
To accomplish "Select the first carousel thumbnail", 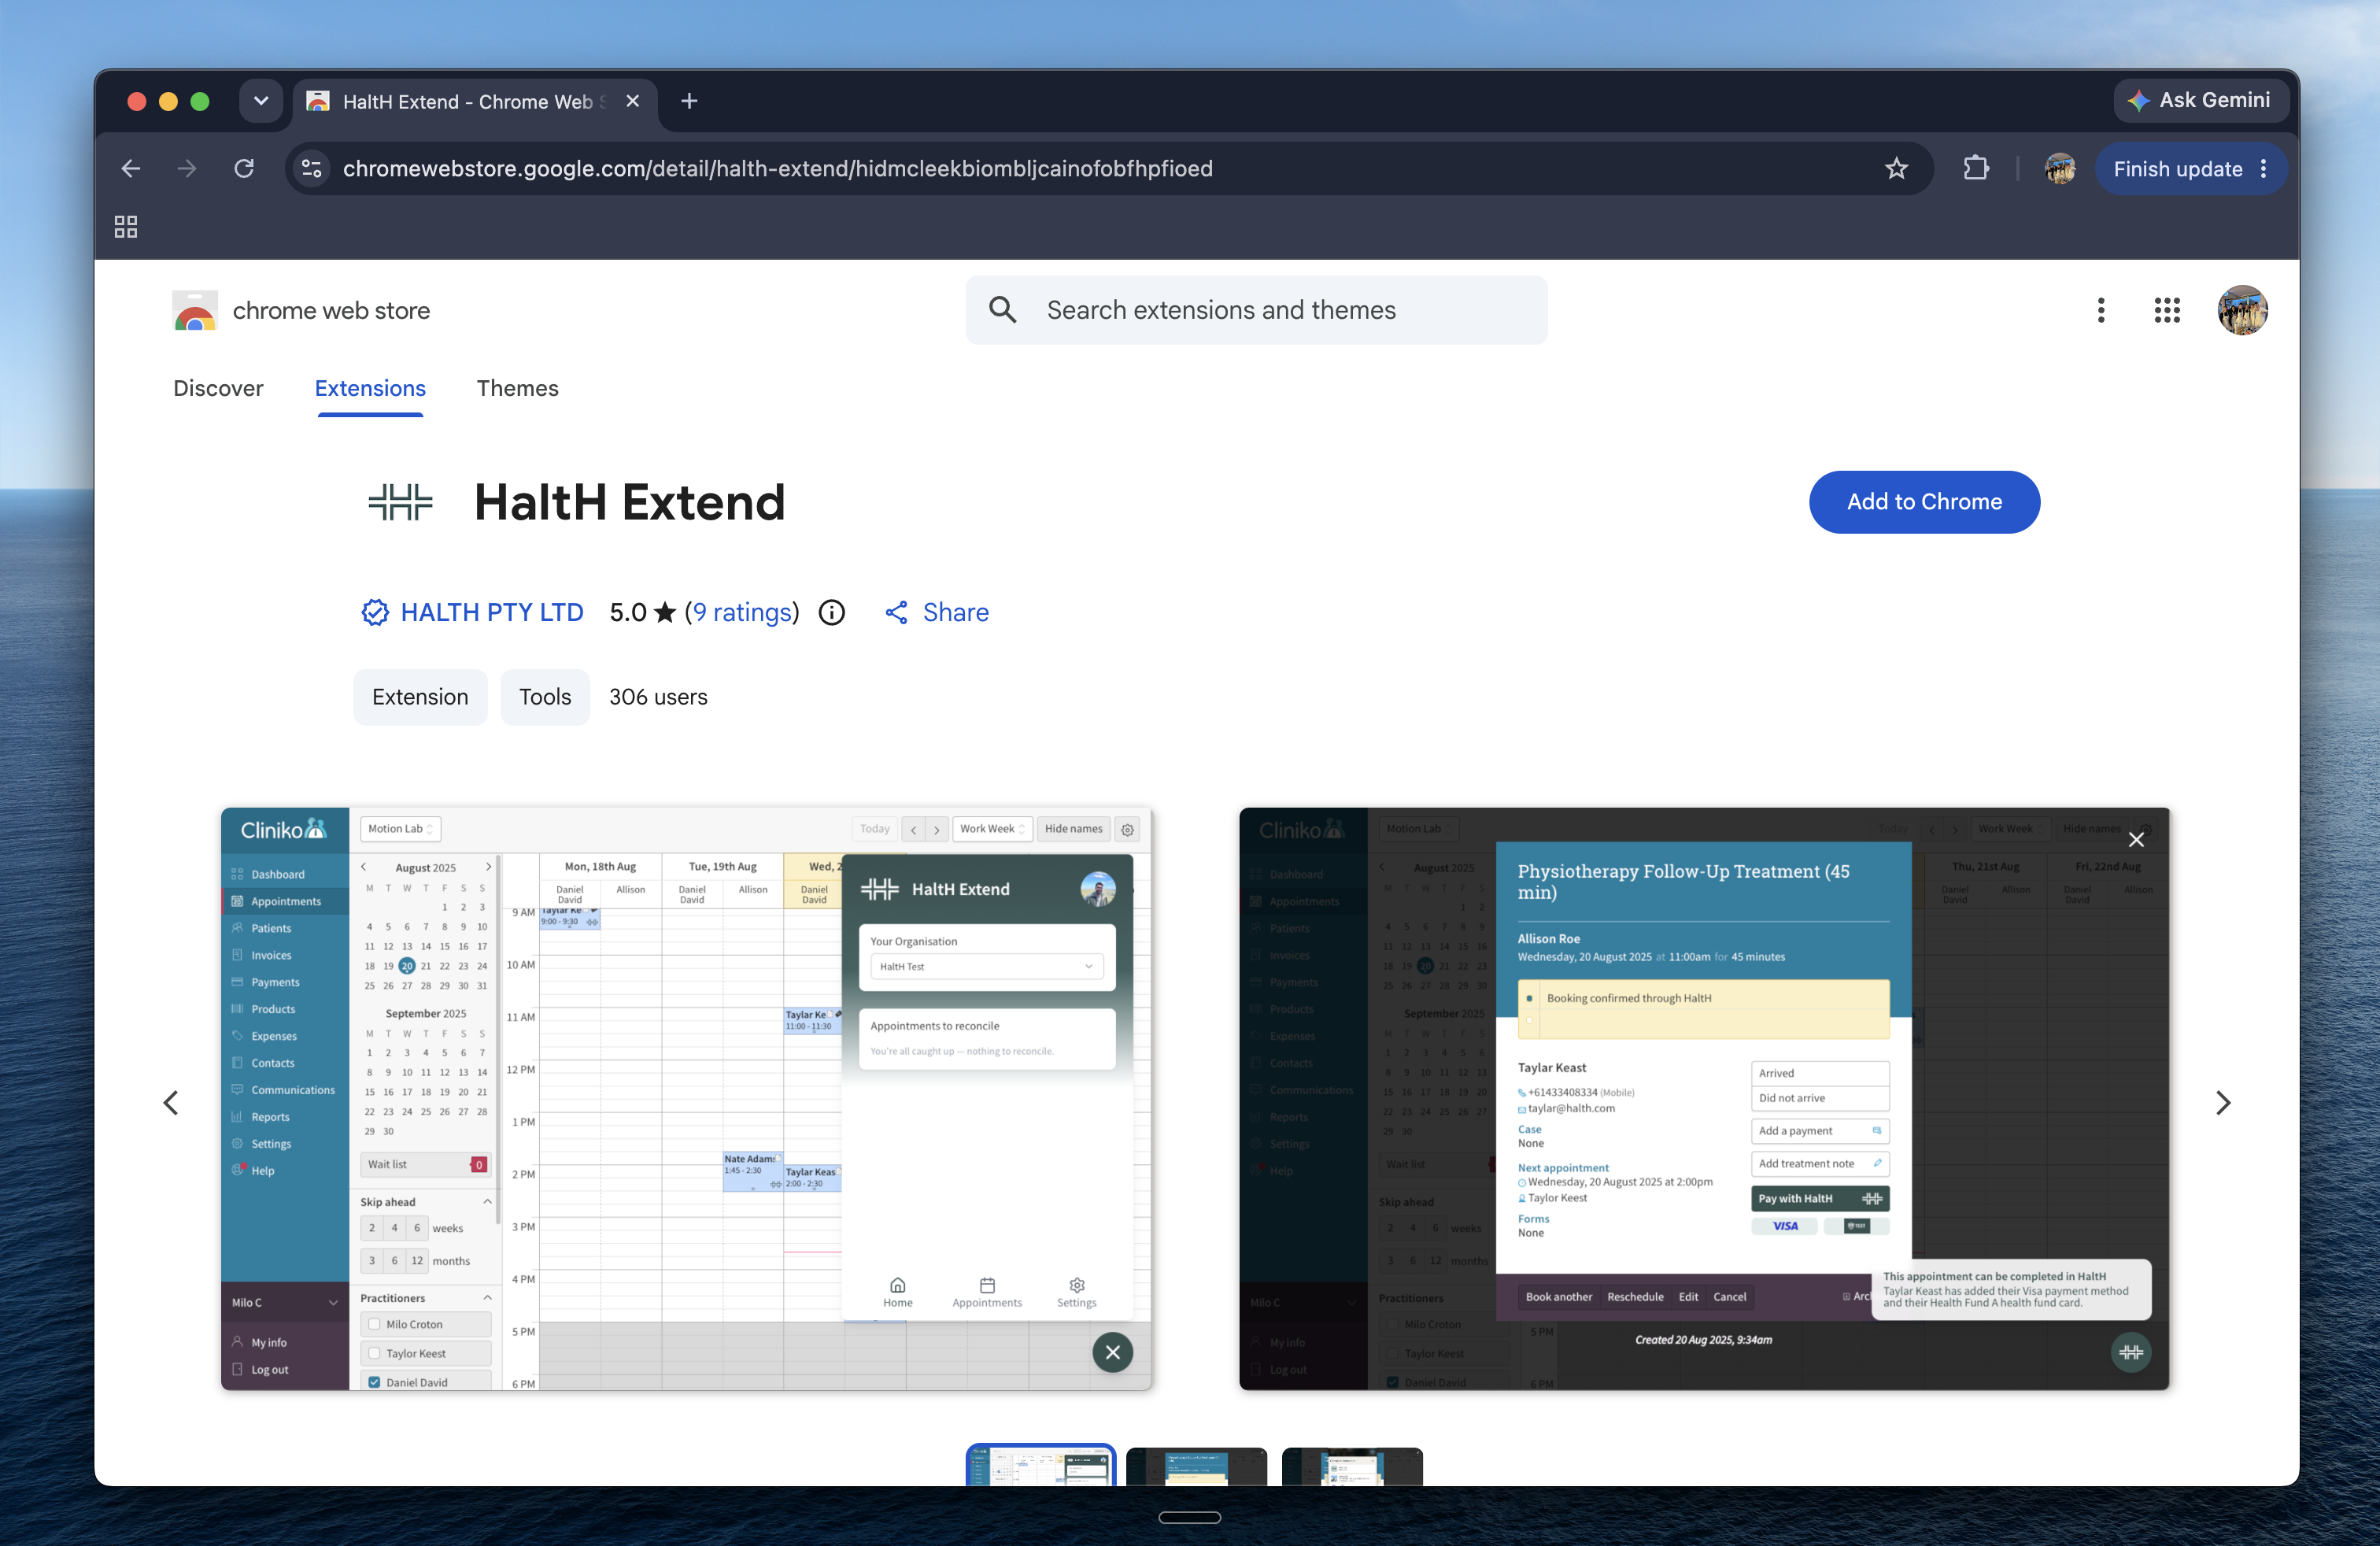I will pyautogui.click(x=1040, y=1465).
